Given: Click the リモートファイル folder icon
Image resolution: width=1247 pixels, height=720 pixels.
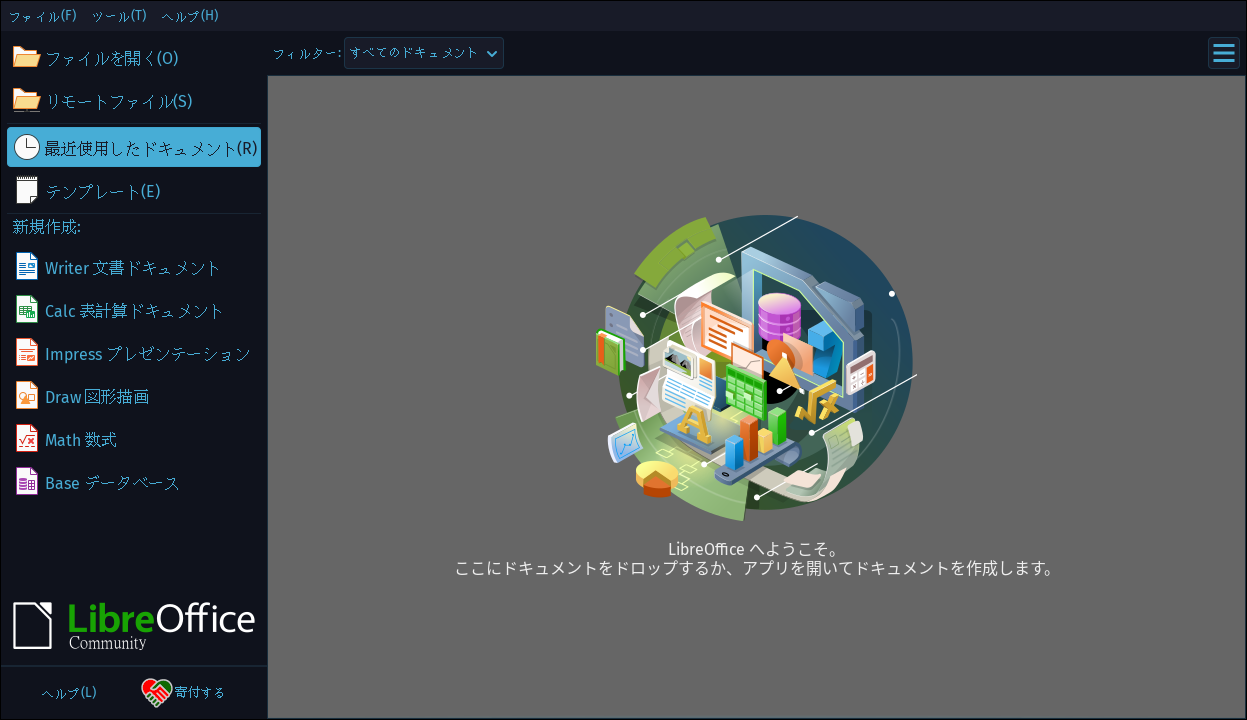Looking at the screenshot, I should (26, 101).
